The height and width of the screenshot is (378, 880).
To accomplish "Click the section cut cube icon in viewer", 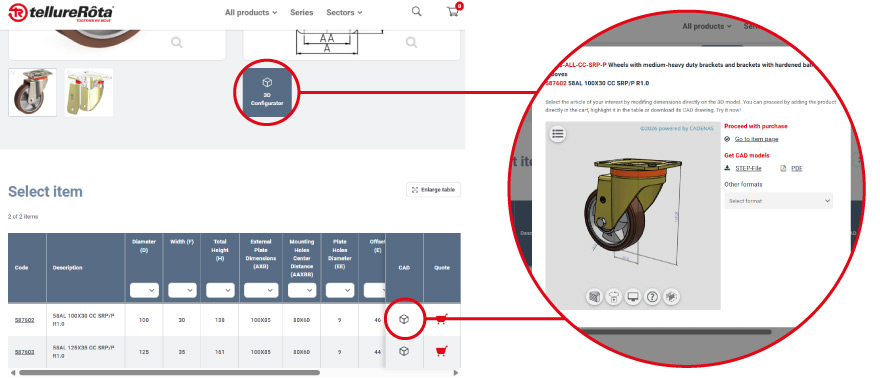I will [671, 297].
